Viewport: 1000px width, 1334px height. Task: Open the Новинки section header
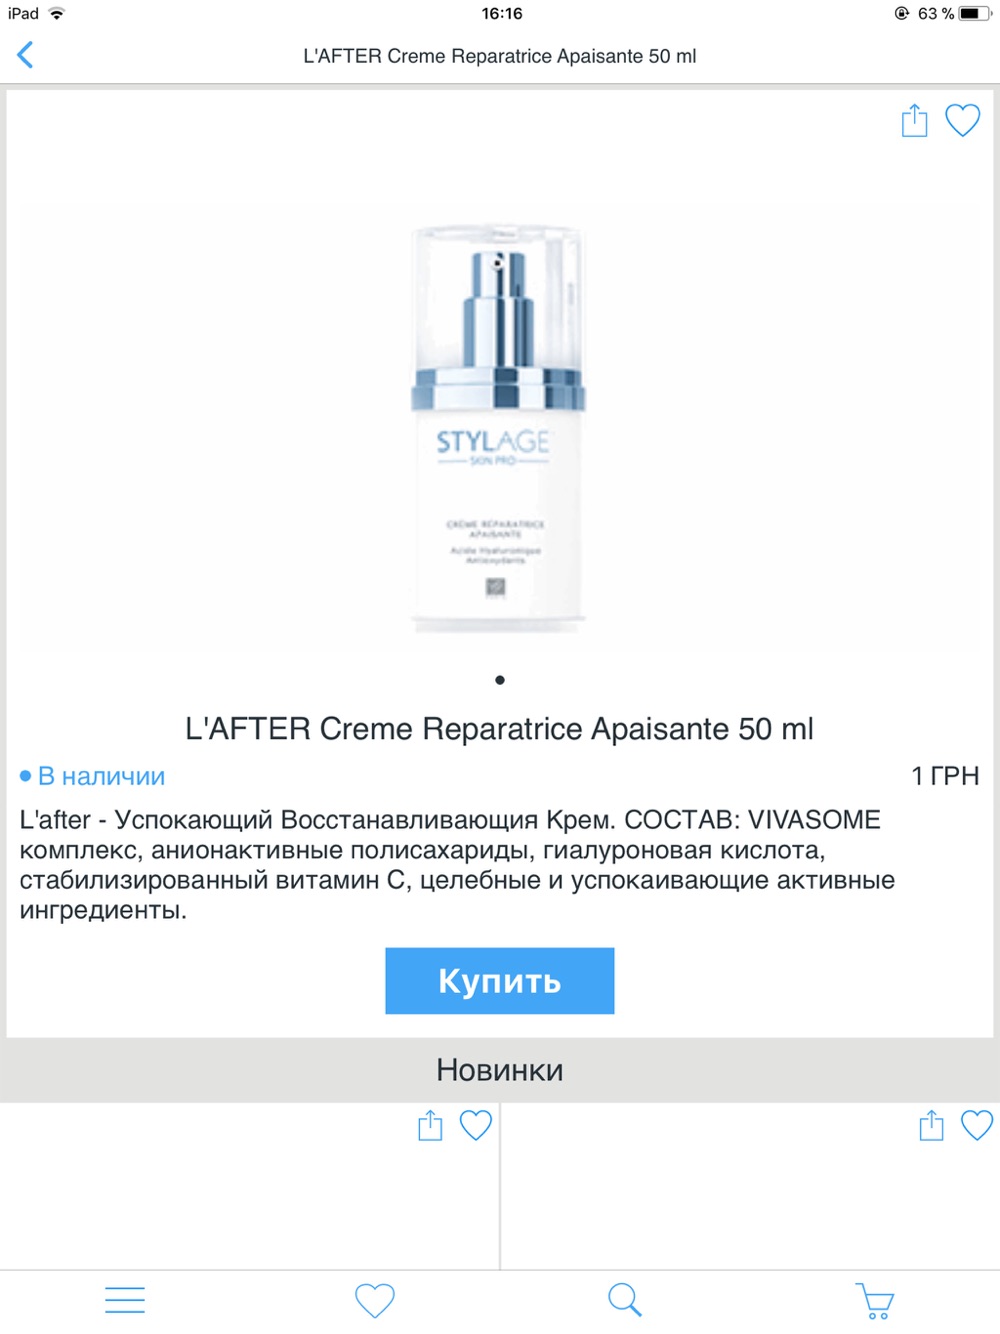pos(500,1070)
